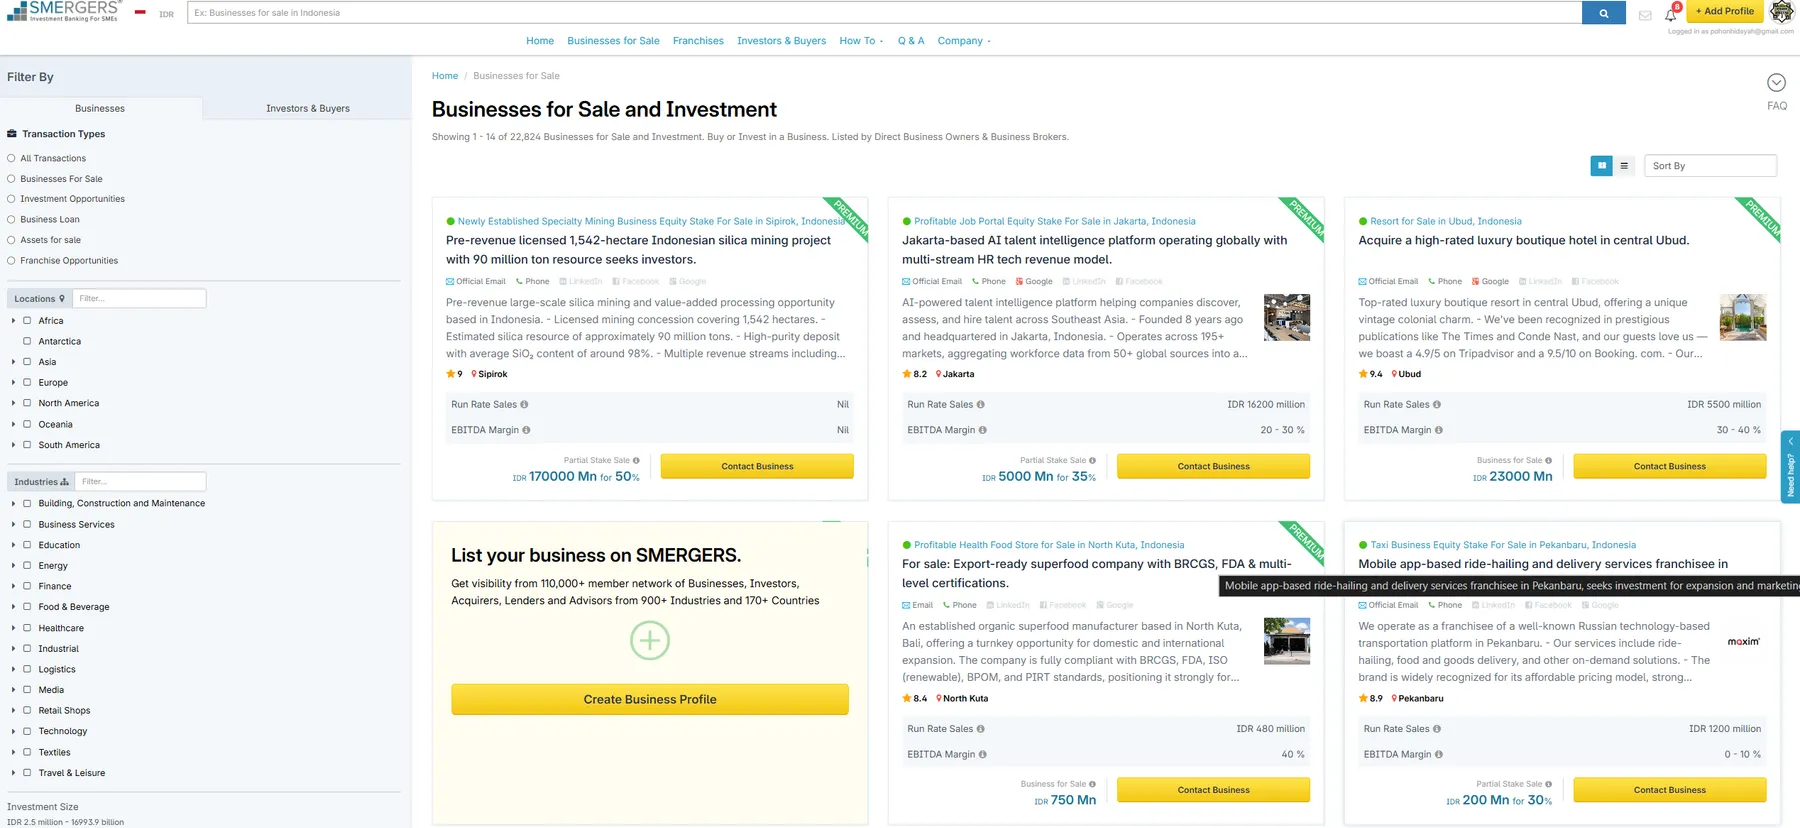This screenshot has width=1800, height=828.
Task: Open the messages envelope icon
Action: pos(1645,15)
